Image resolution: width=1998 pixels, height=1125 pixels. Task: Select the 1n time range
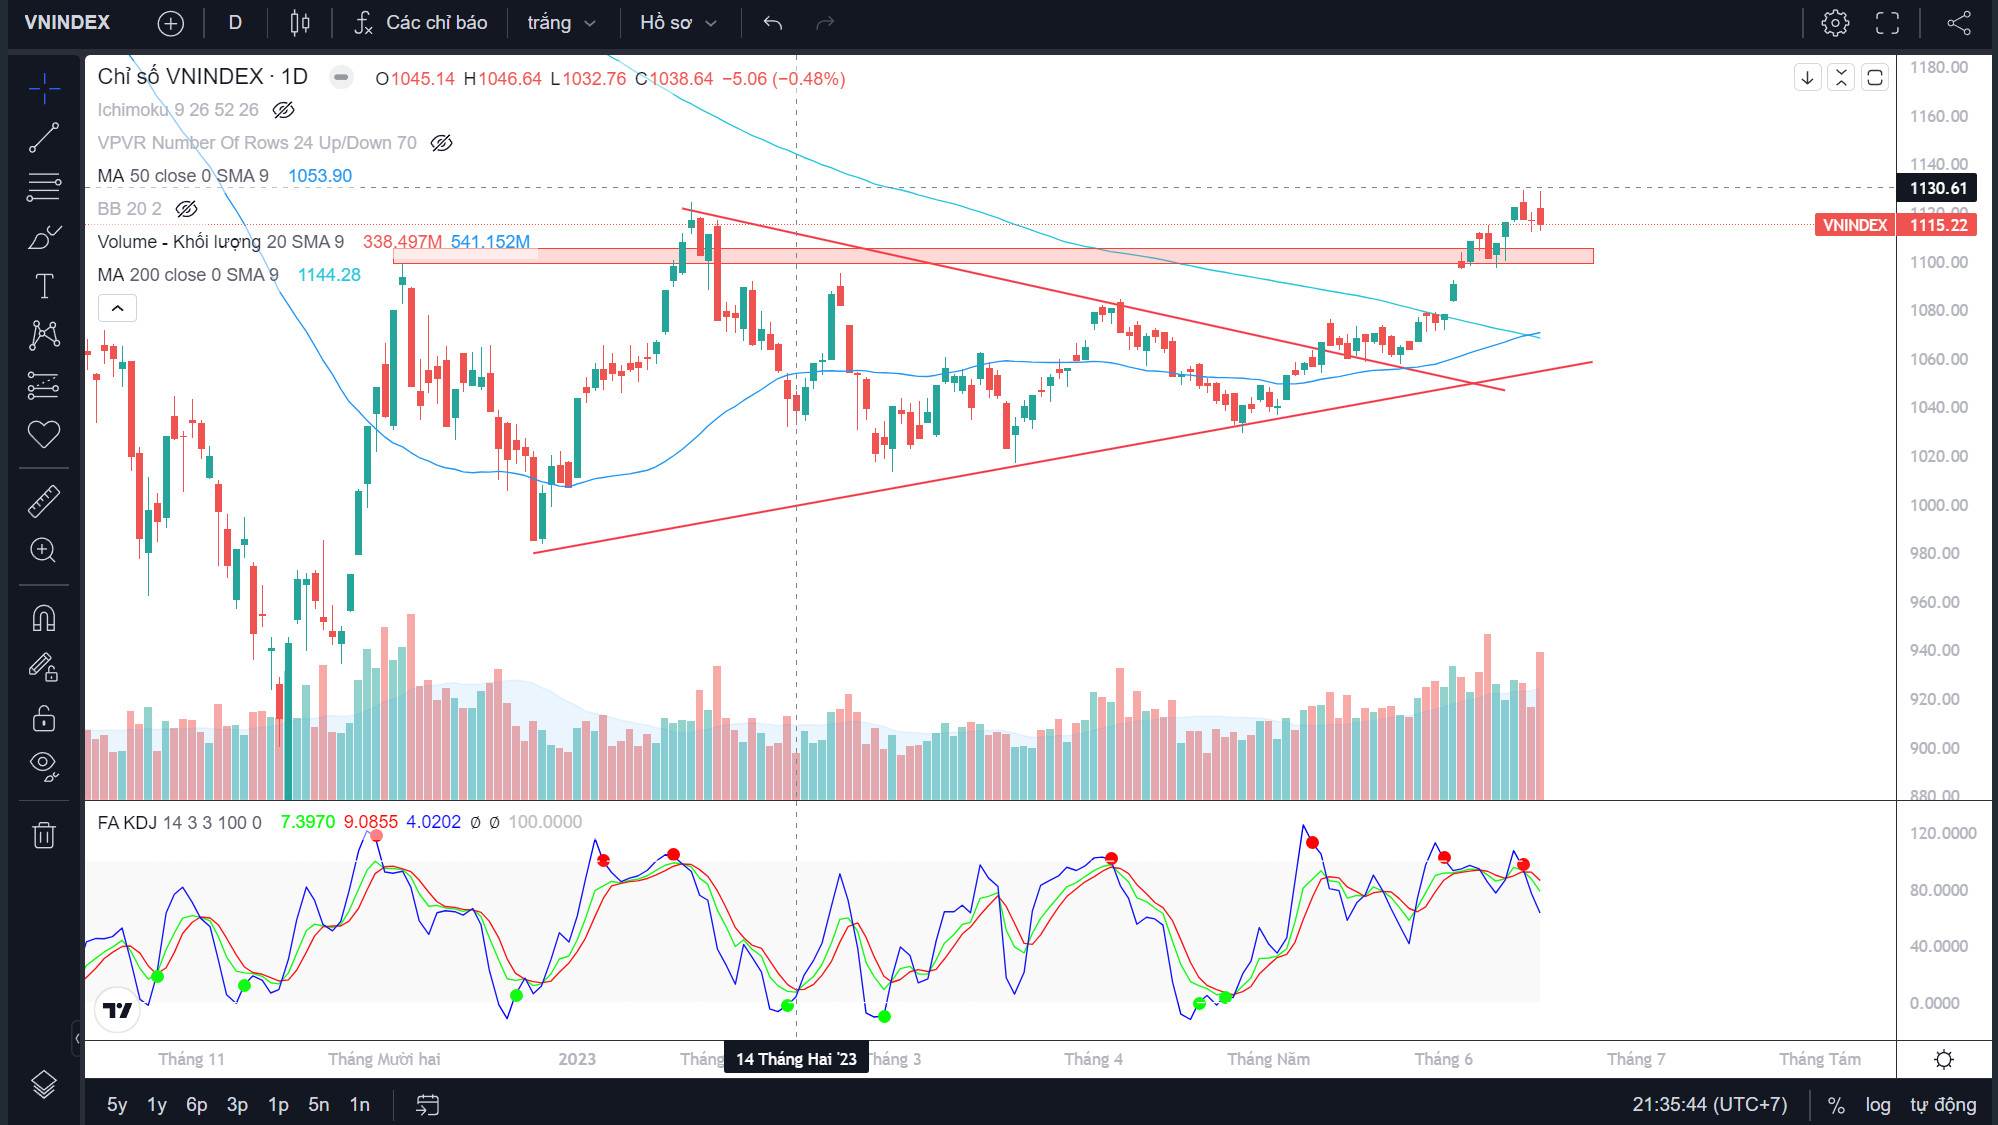point(359,1104)
